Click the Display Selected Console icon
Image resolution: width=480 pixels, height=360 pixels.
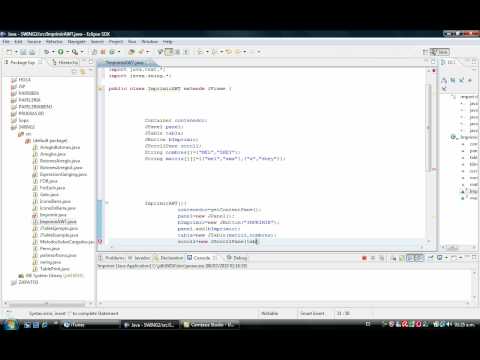(x=440, y=258)
